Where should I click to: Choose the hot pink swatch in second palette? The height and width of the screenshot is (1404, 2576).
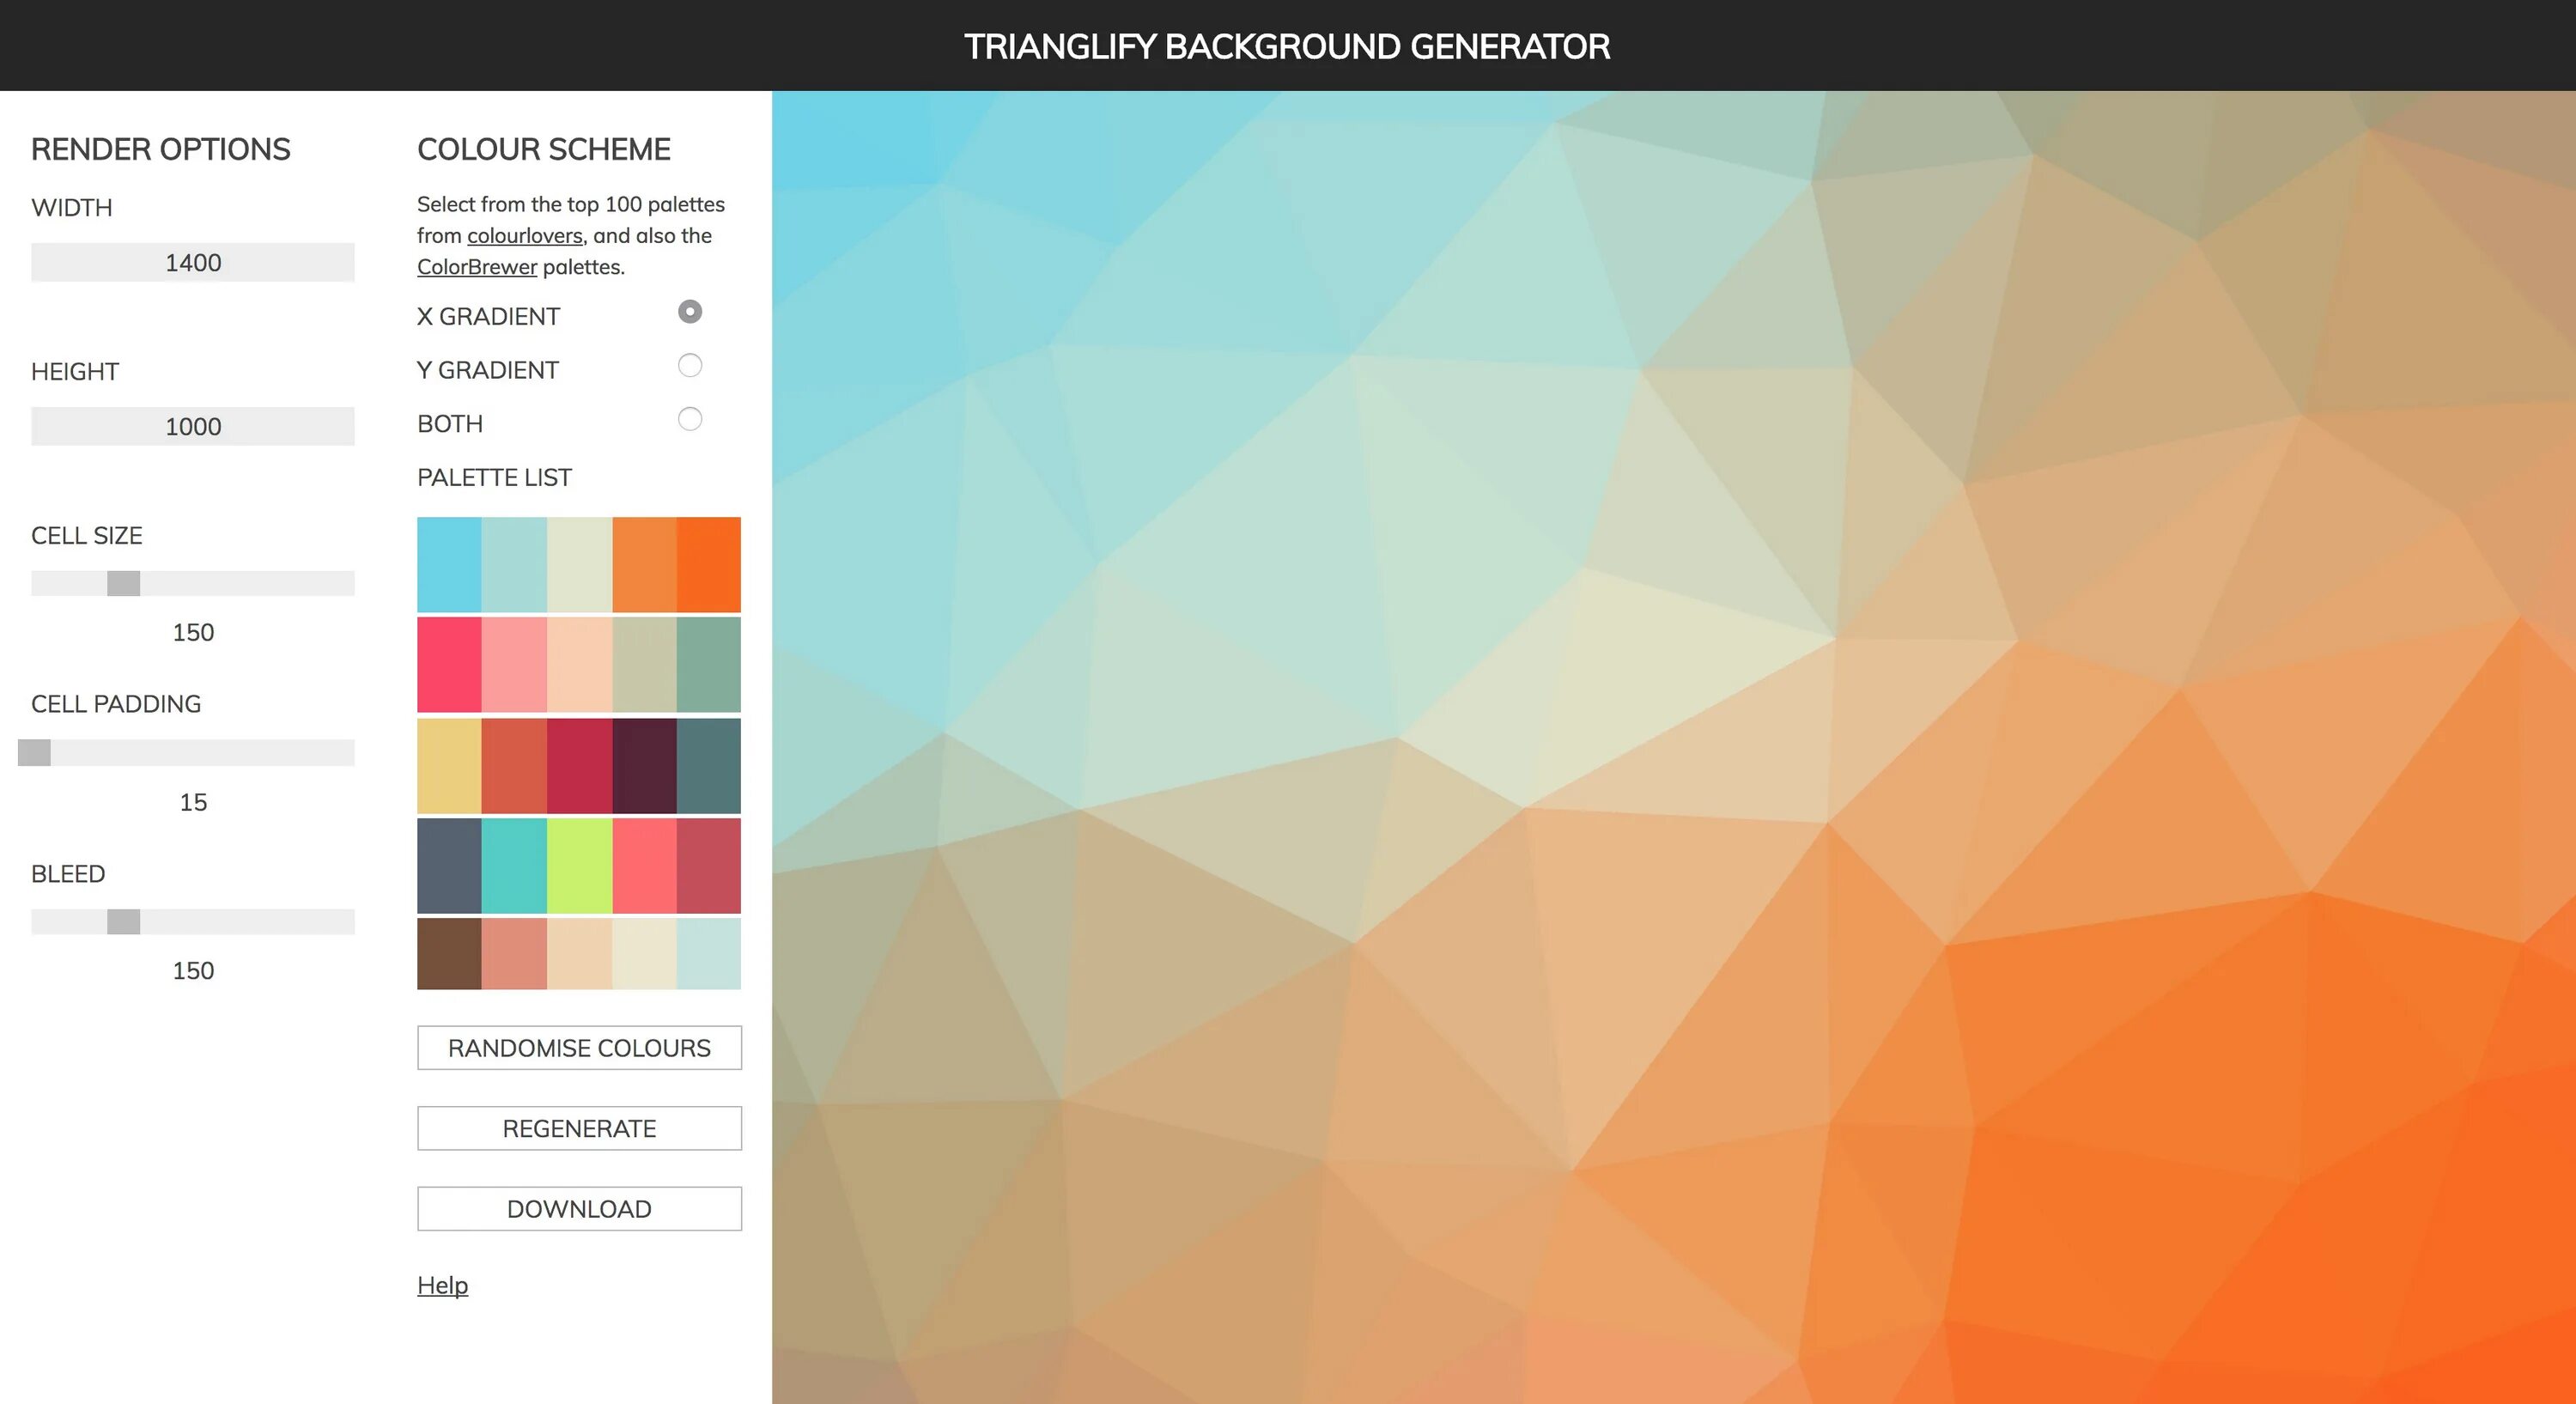pyautogui.click(x=449, y=665)
